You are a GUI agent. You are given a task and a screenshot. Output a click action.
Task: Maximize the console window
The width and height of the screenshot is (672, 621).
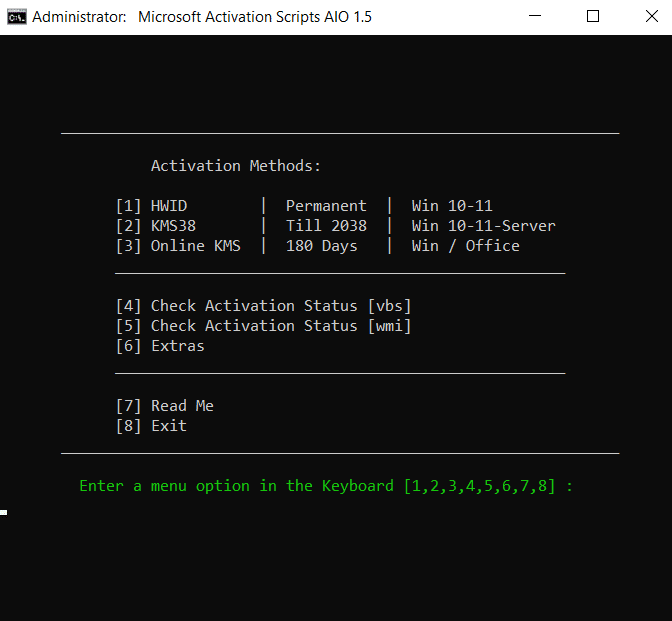593,17
